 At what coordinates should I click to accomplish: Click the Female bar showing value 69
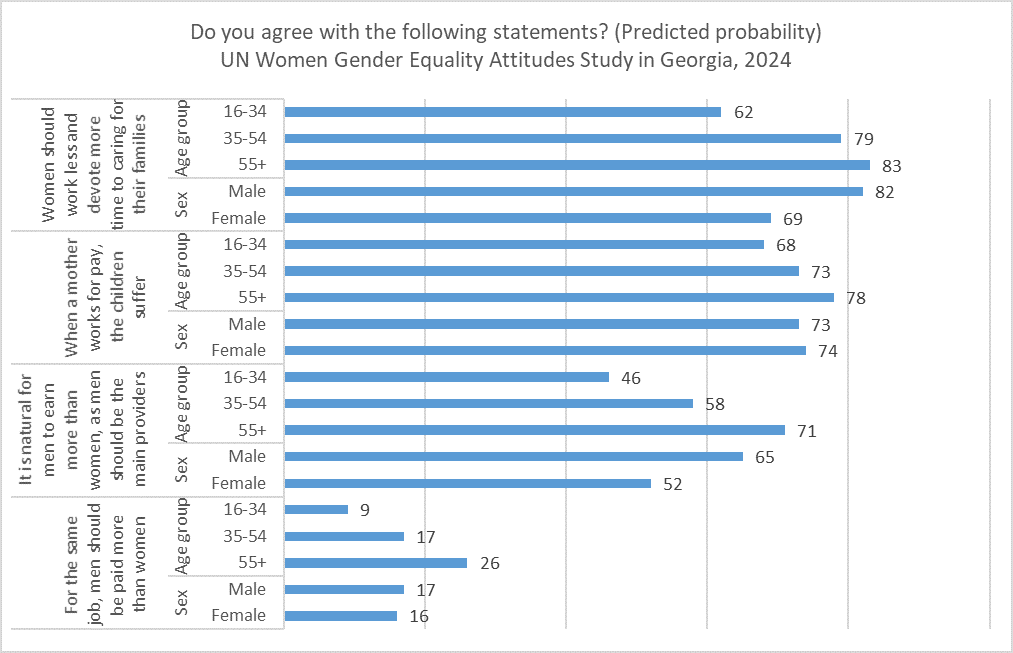pos(528,218)
